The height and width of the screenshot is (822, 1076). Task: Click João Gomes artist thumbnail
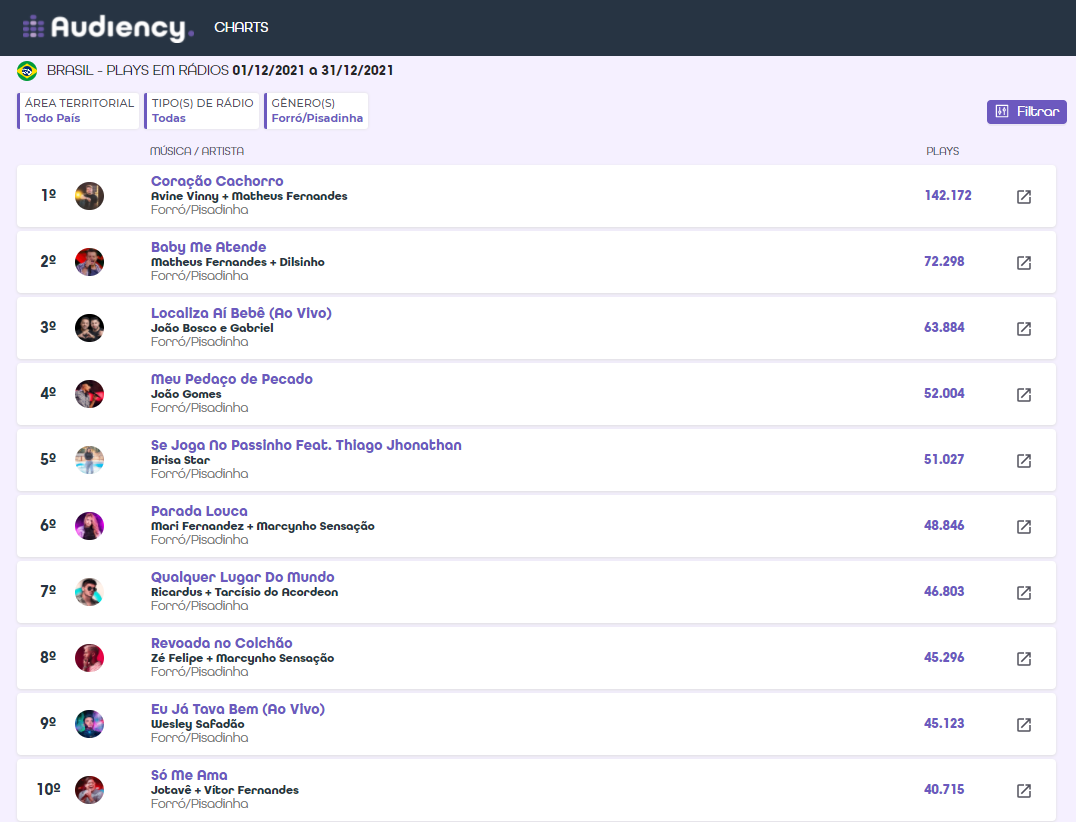pyautogui.click(x=89, y=393)
